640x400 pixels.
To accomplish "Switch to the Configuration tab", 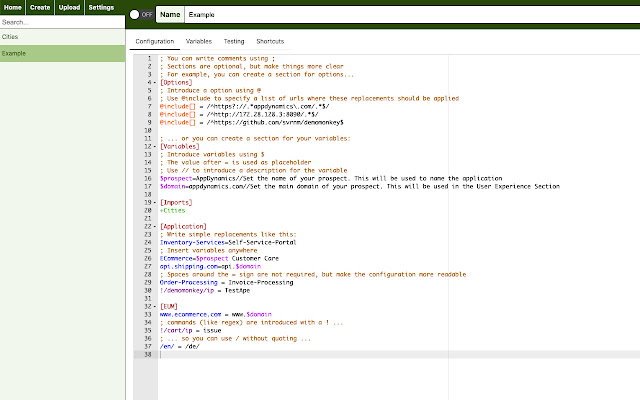I will click(x=154, y=42).
